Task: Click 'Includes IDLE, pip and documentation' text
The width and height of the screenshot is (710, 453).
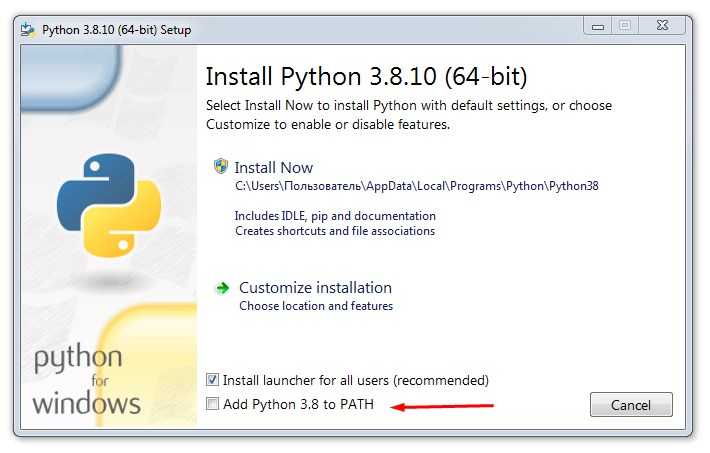Action: tap(335, 216)
